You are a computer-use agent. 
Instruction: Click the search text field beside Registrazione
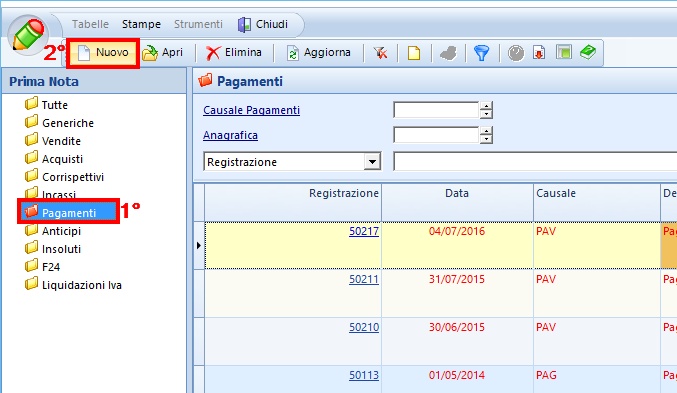click(535, 162)
